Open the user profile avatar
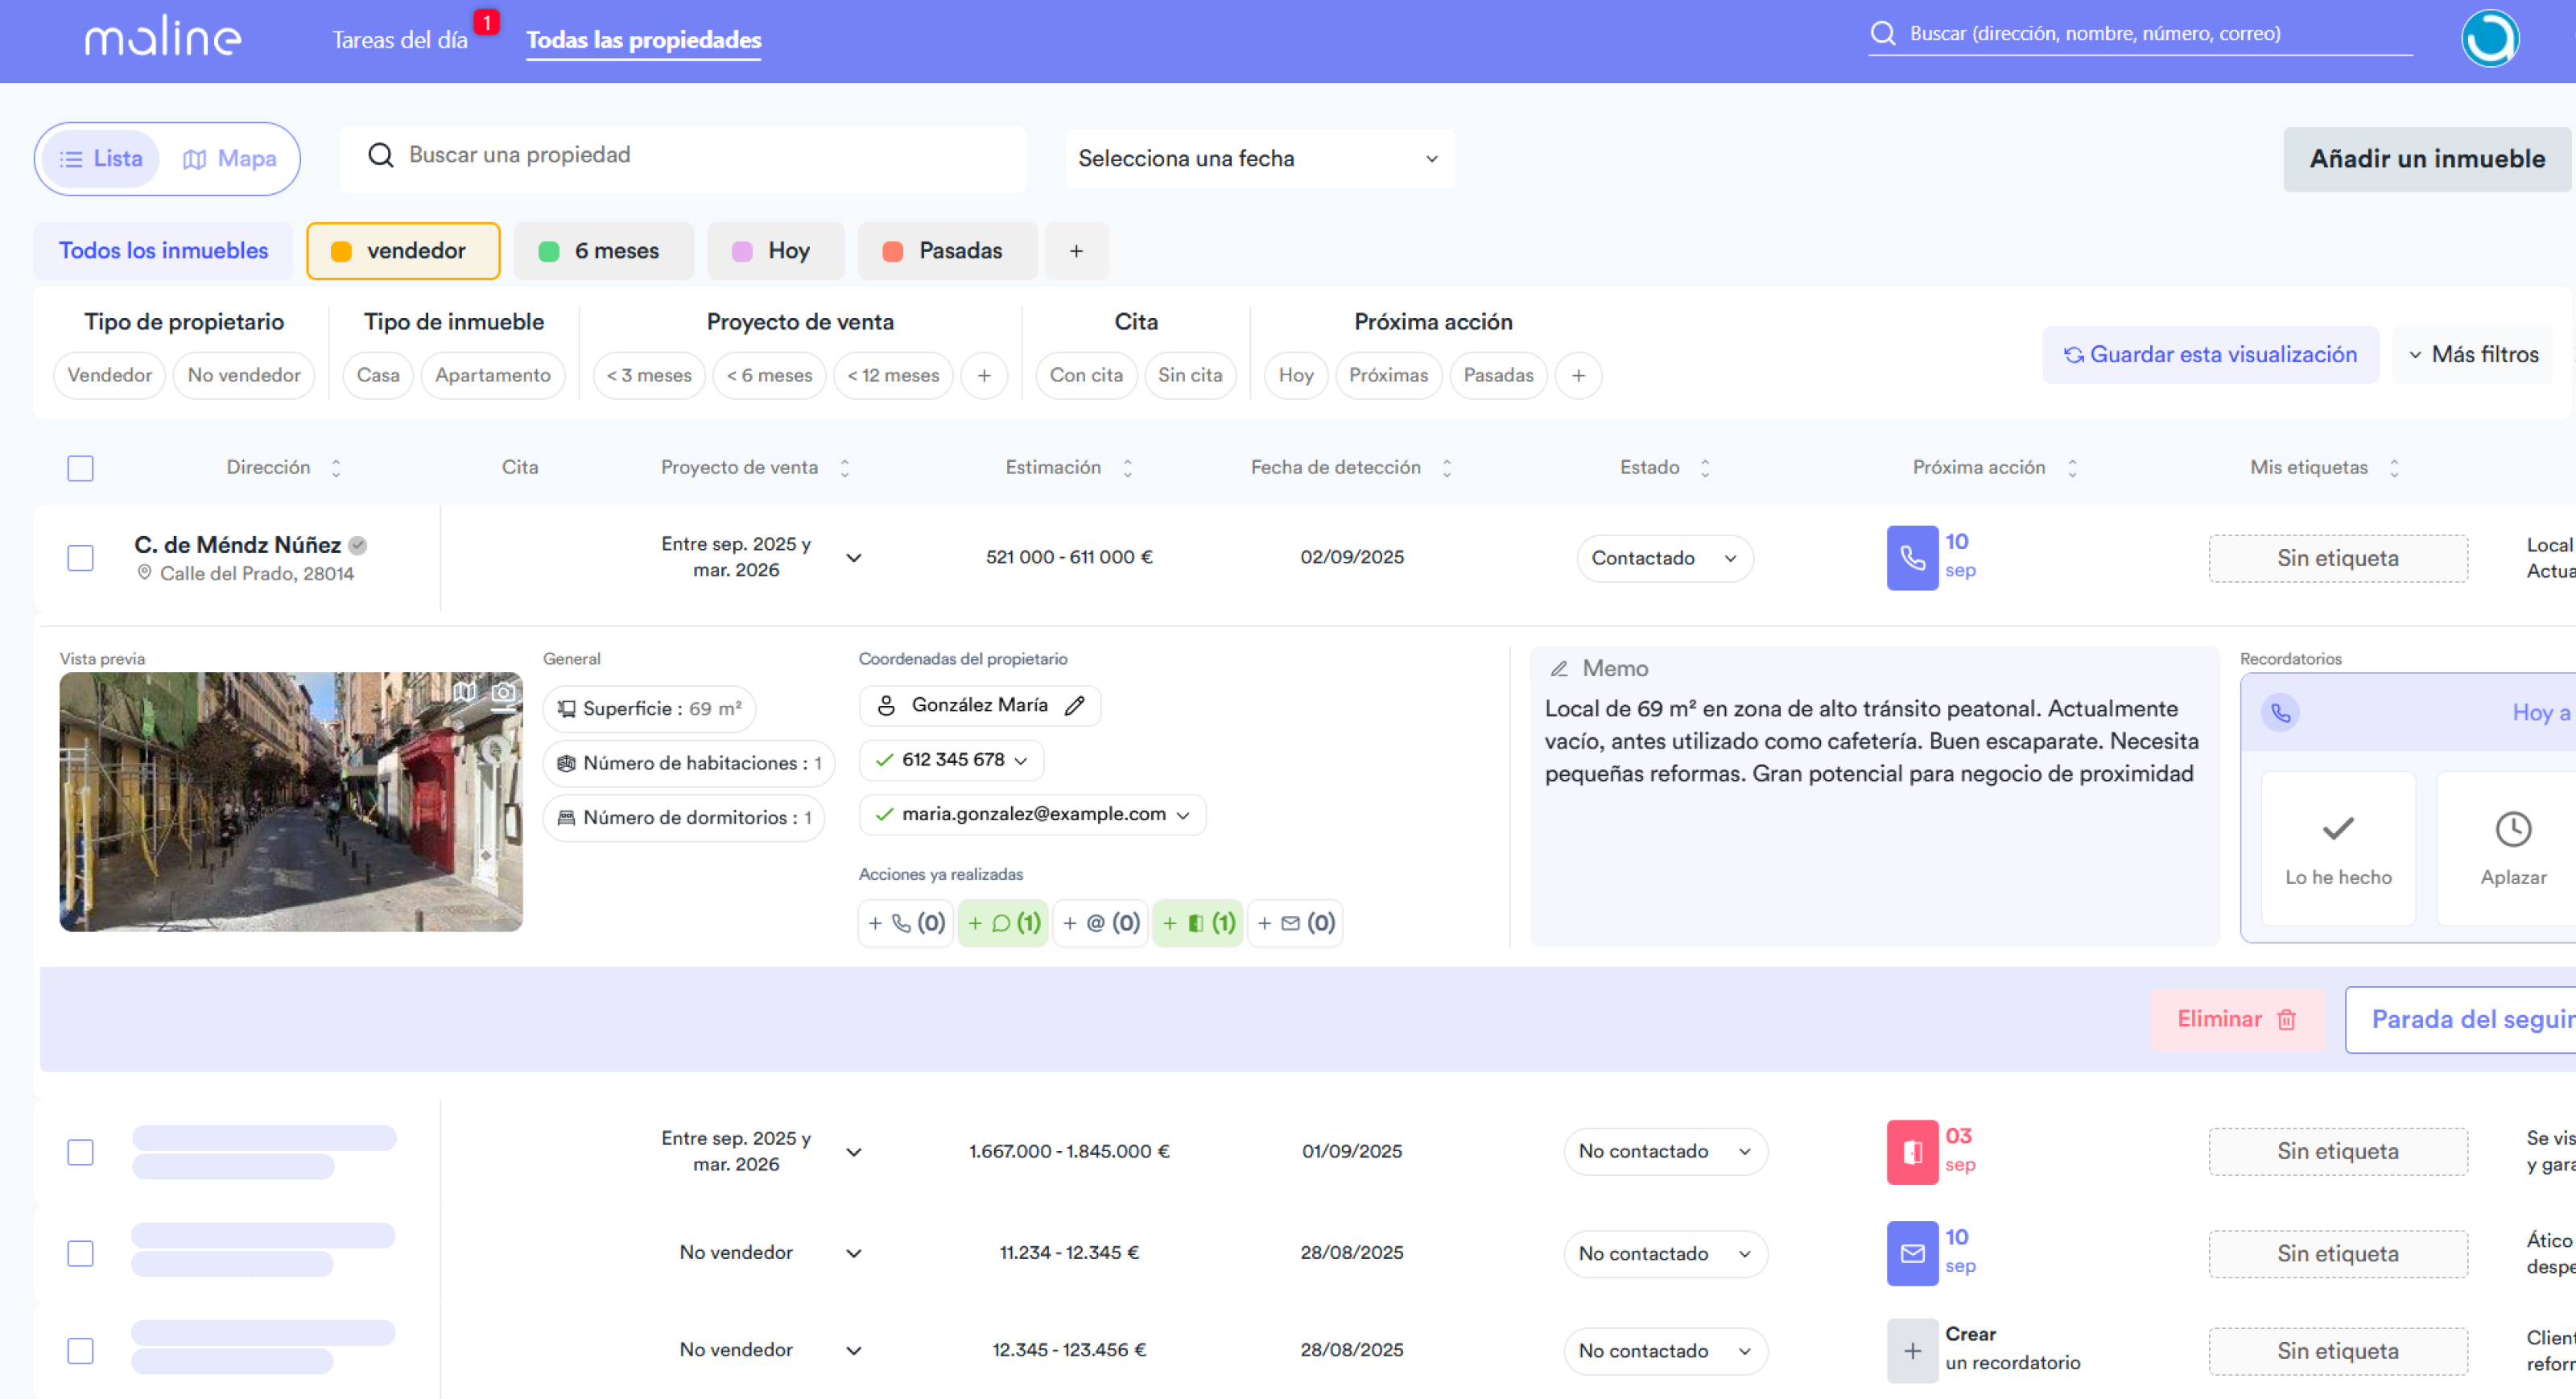This screenshot has width=2576, height=1399. coord(2488,38)
